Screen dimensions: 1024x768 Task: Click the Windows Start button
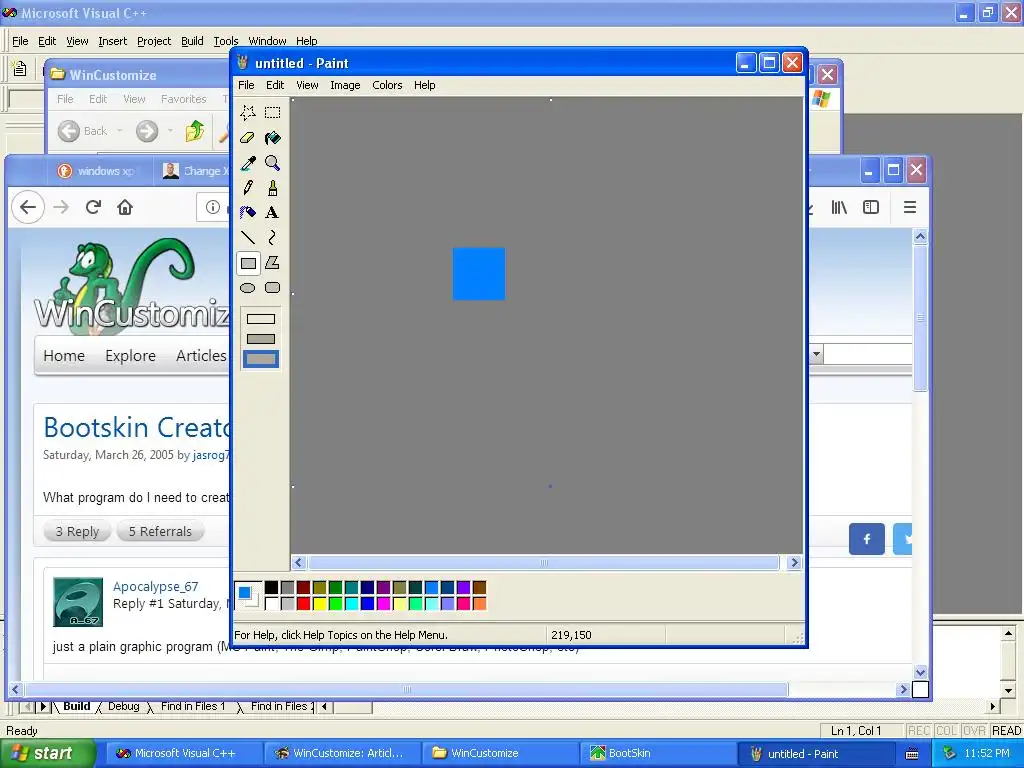click(47, 753)
